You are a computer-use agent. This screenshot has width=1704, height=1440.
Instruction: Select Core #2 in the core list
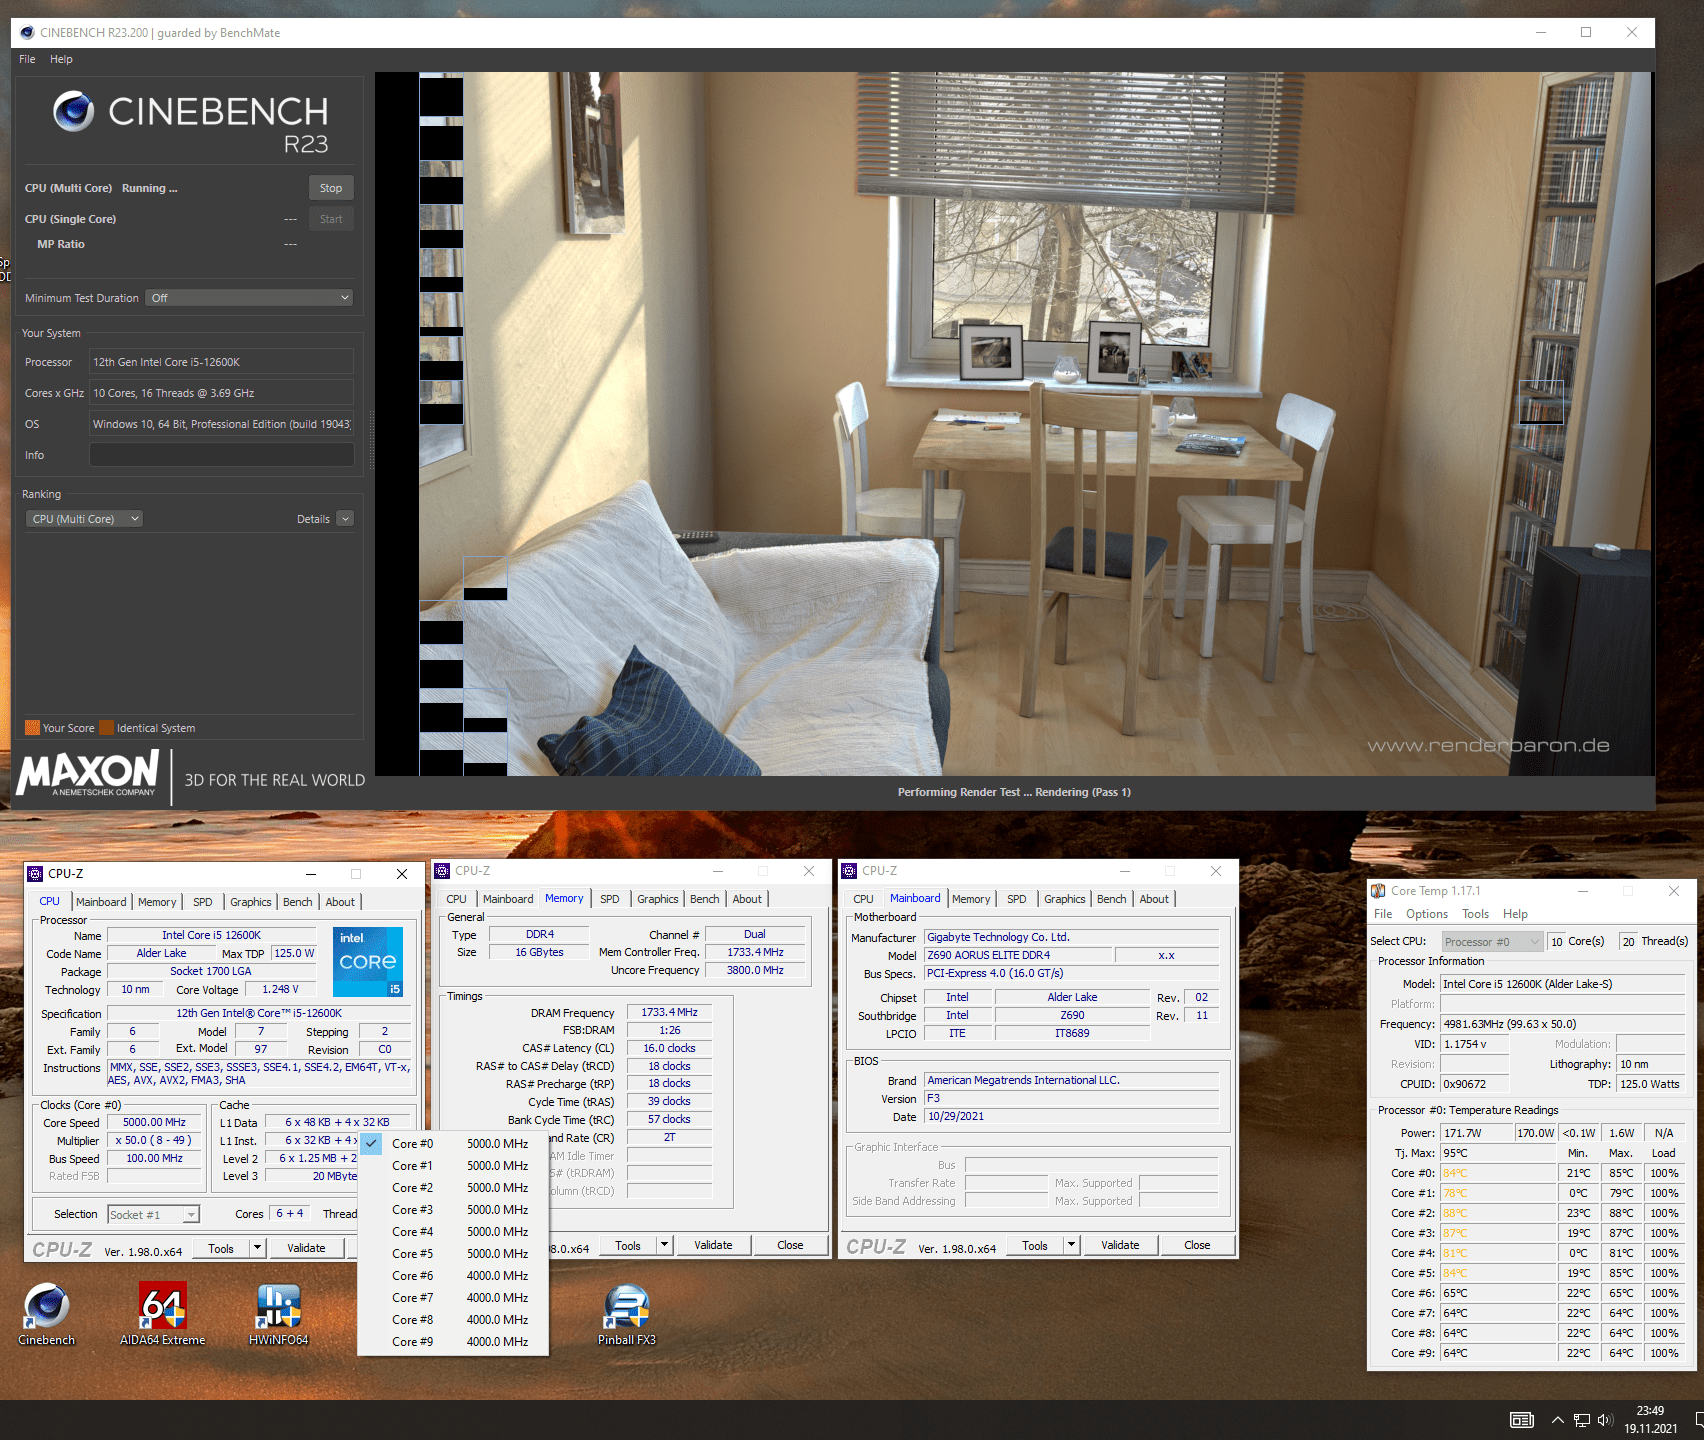pos(453,1187)
